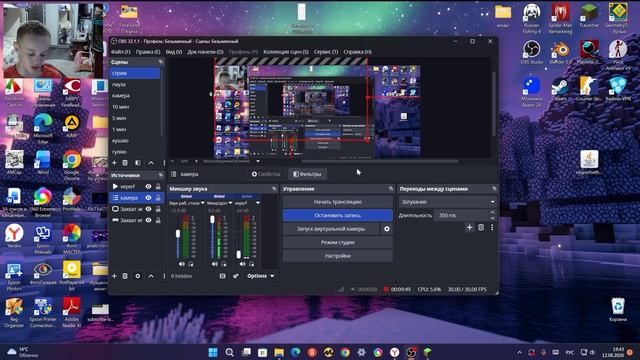Screen dimensions: 640x360
Task: Click Запуск виртуальной камеры button
Action: click(331, 229)
